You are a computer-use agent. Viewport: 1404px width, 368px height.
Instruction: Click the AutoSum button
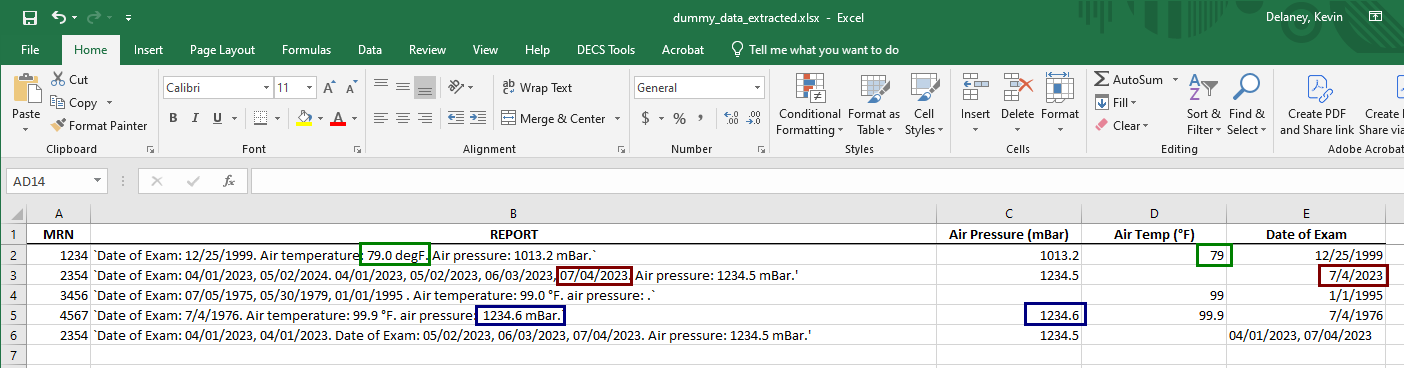point(1128,80)
